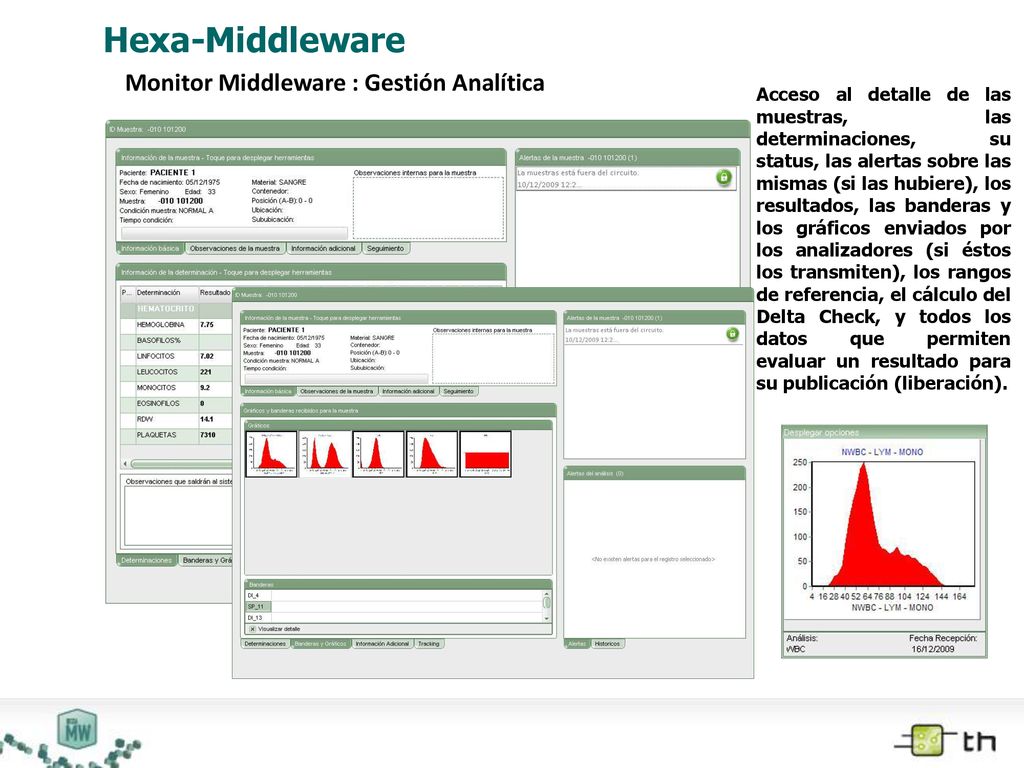The image size is (1024, 768).
Task: Click Observaciones internas text box in front window
Action: pyautogui.click(x=493, y=358)
